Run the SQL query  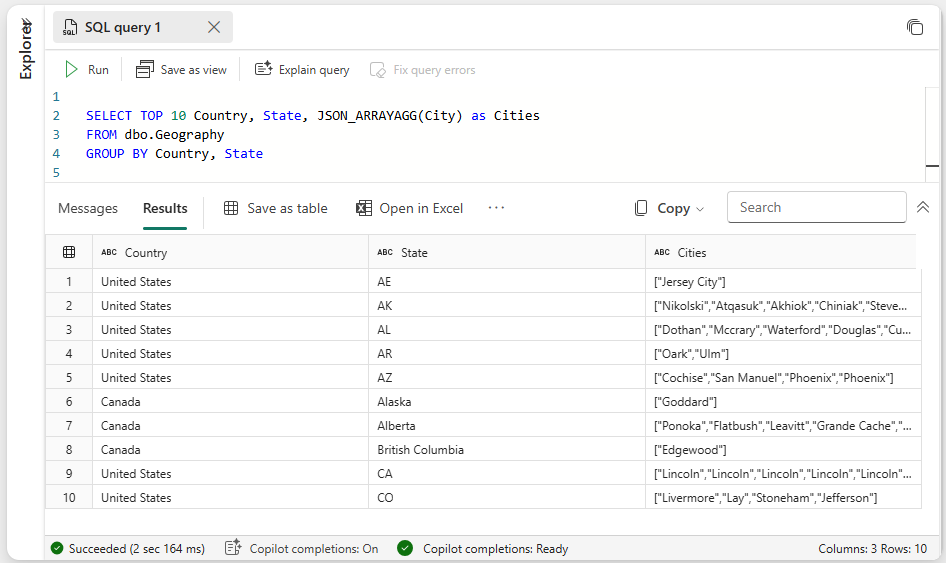coord(87,70)
